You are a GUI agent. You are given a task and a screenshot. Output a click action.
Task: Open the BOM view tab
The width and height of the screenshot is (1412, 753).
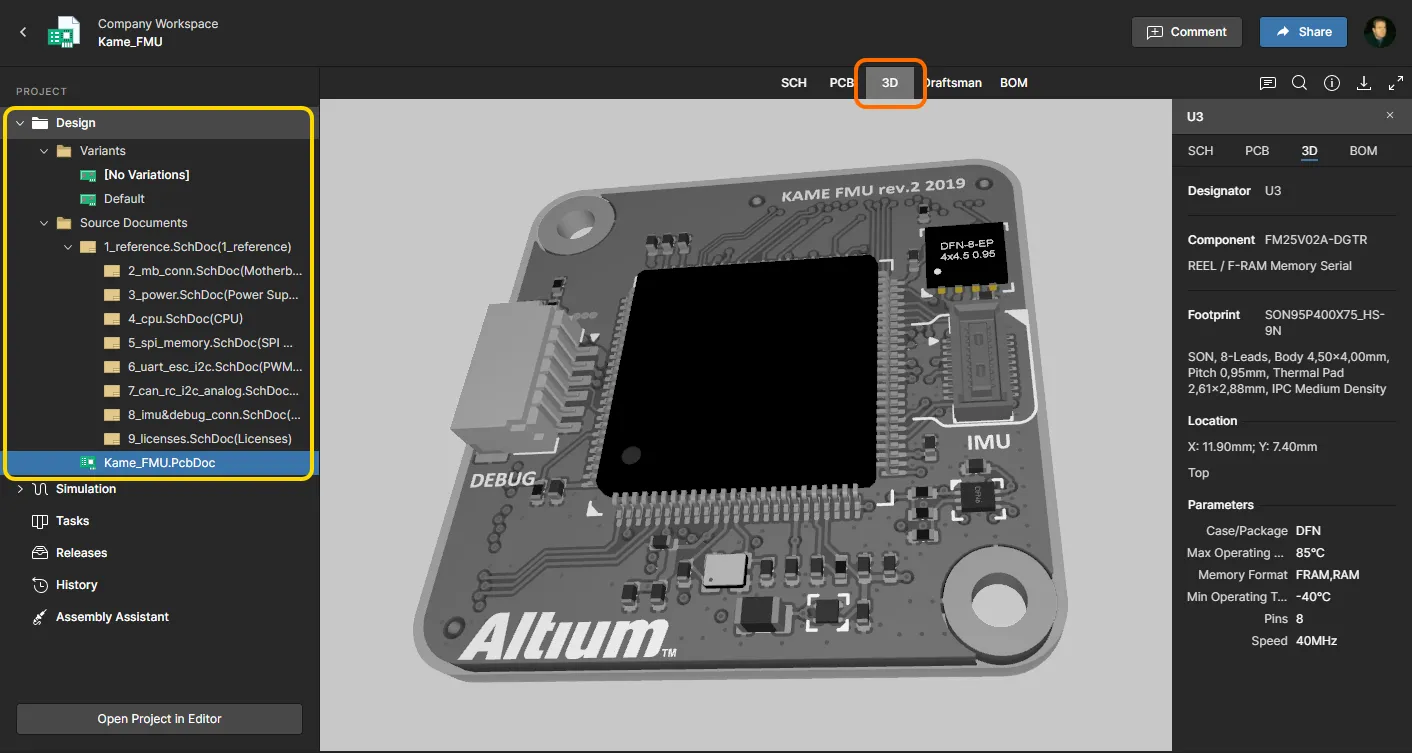[1014, 83]
